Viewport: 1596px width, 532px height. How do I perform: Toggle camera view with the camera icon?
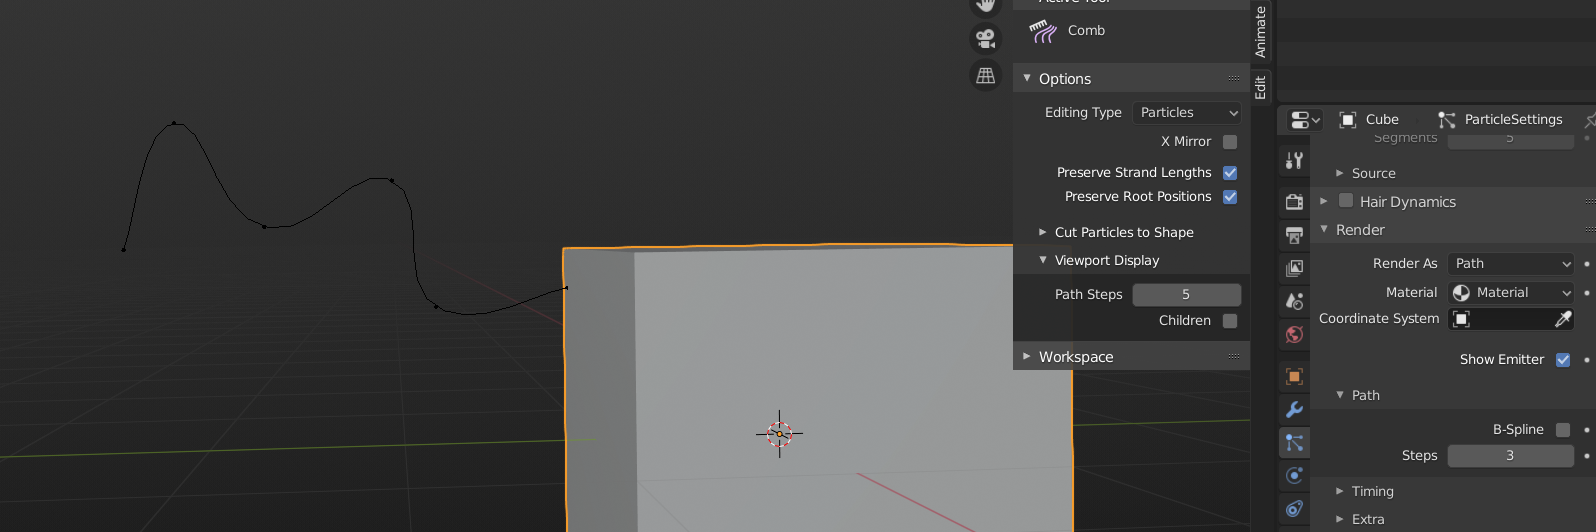[986, 39]
